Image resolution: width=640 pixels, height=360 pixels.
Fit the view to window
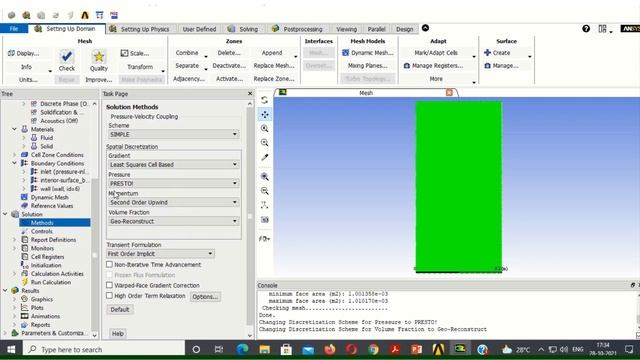264,177
